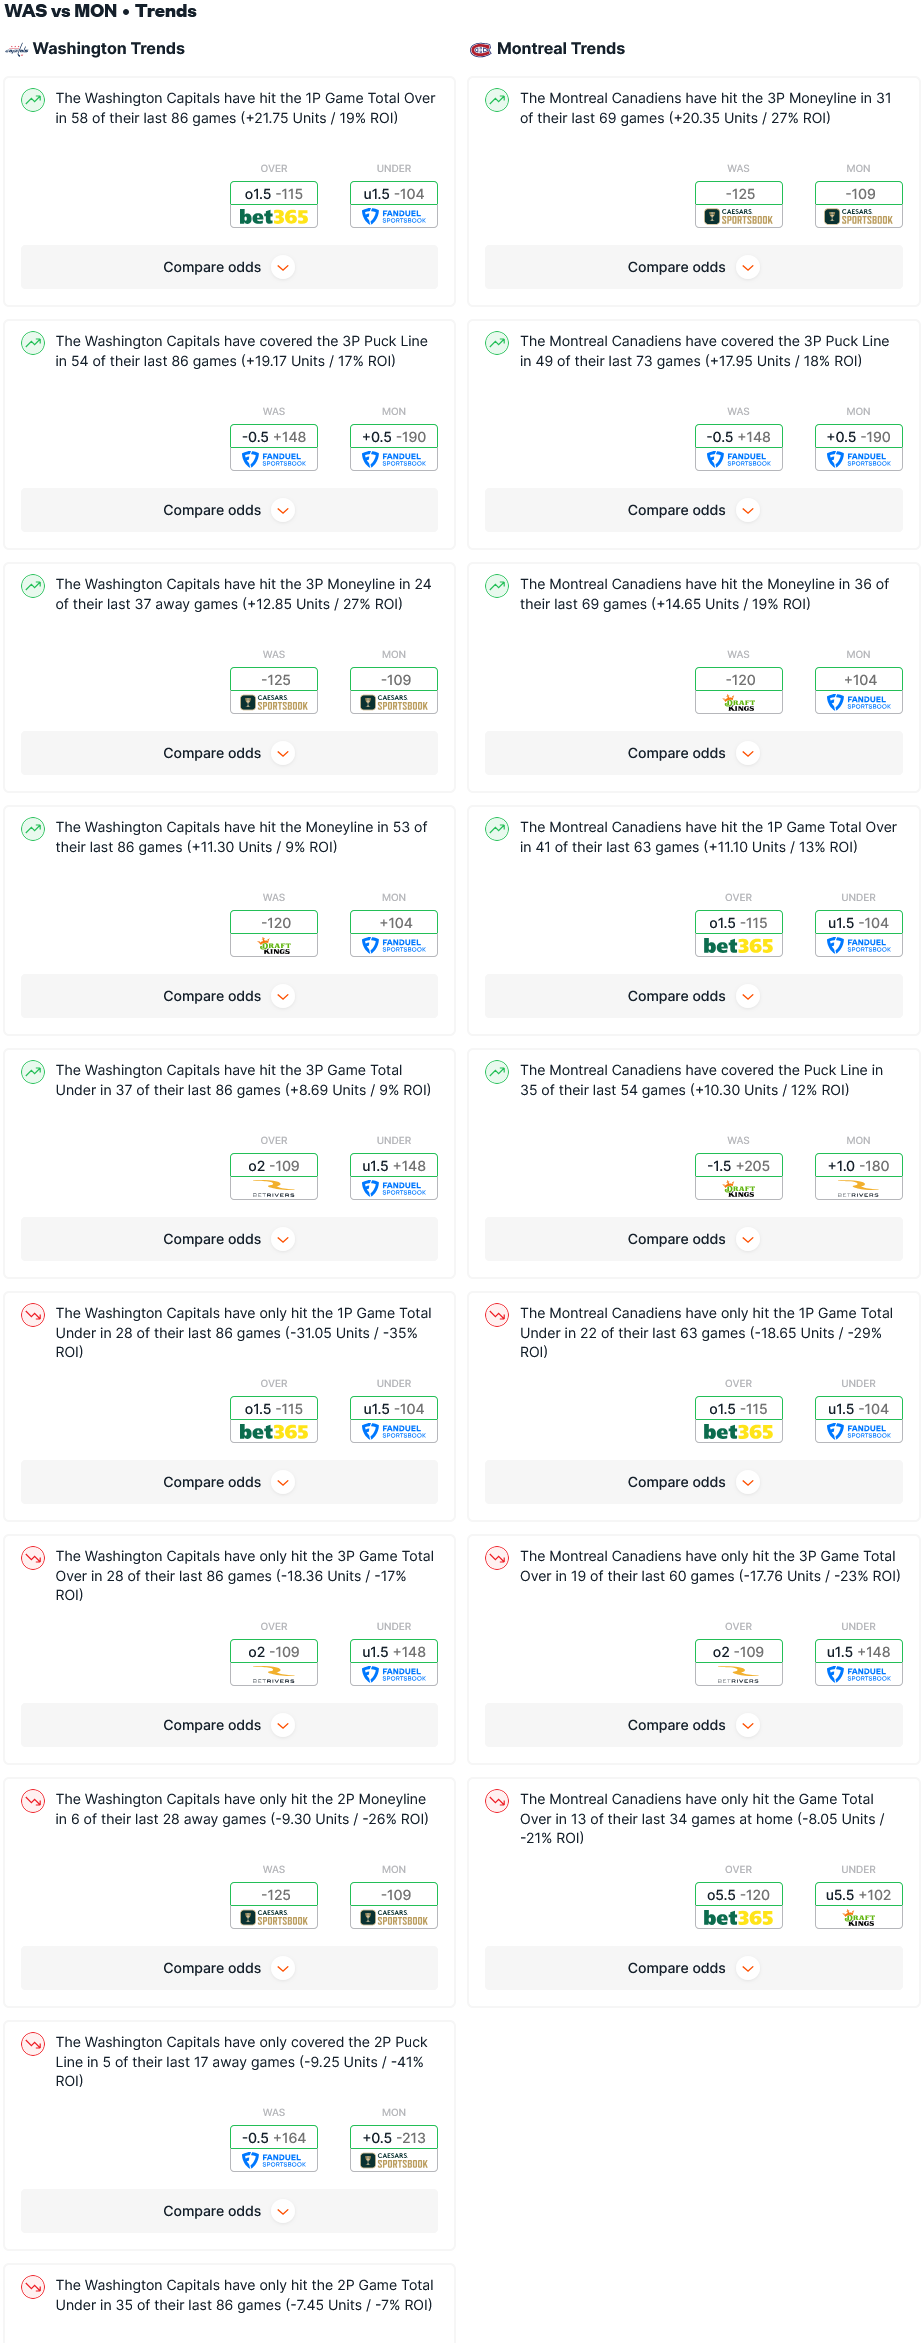
Task: Click bet365 o1.5 -115 odds in Washington 1P Over card
Action: [274, 204]
